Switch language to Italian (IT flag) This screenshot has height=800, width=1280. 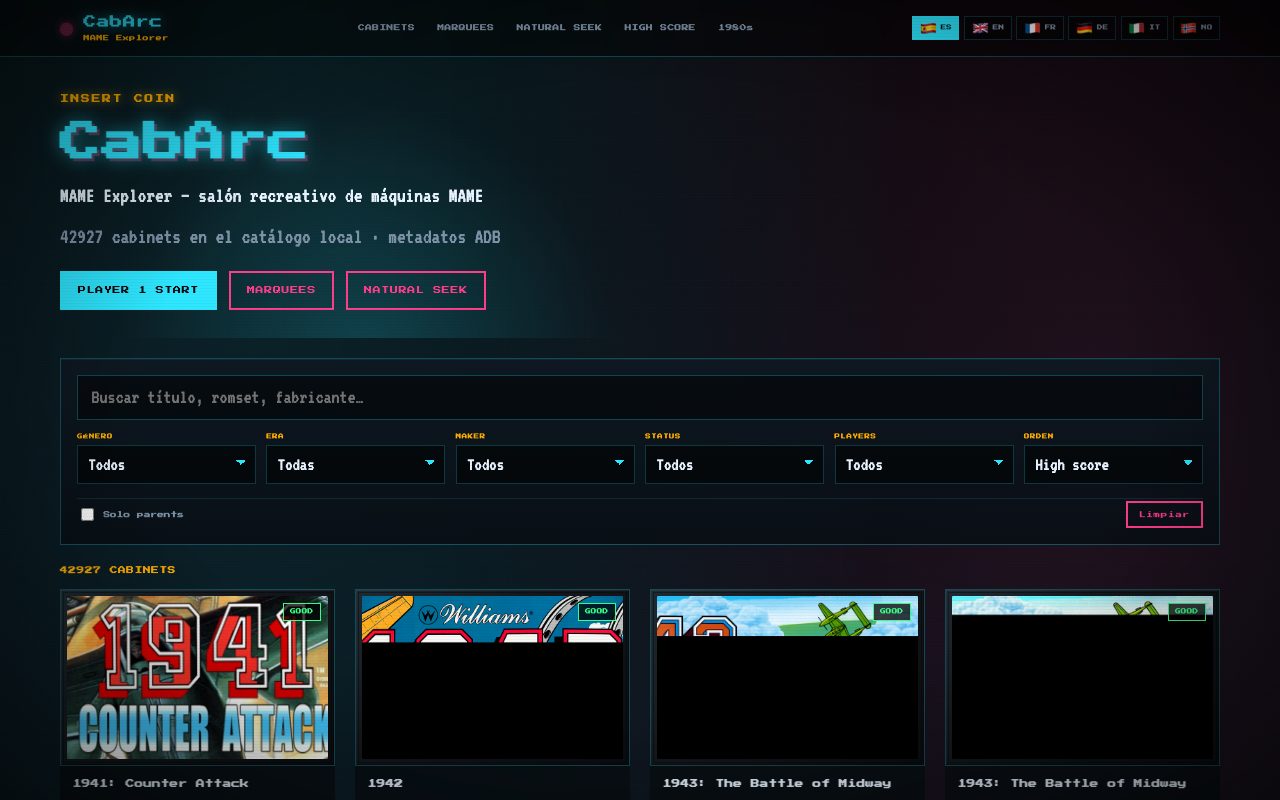[x=1144, y=28]
